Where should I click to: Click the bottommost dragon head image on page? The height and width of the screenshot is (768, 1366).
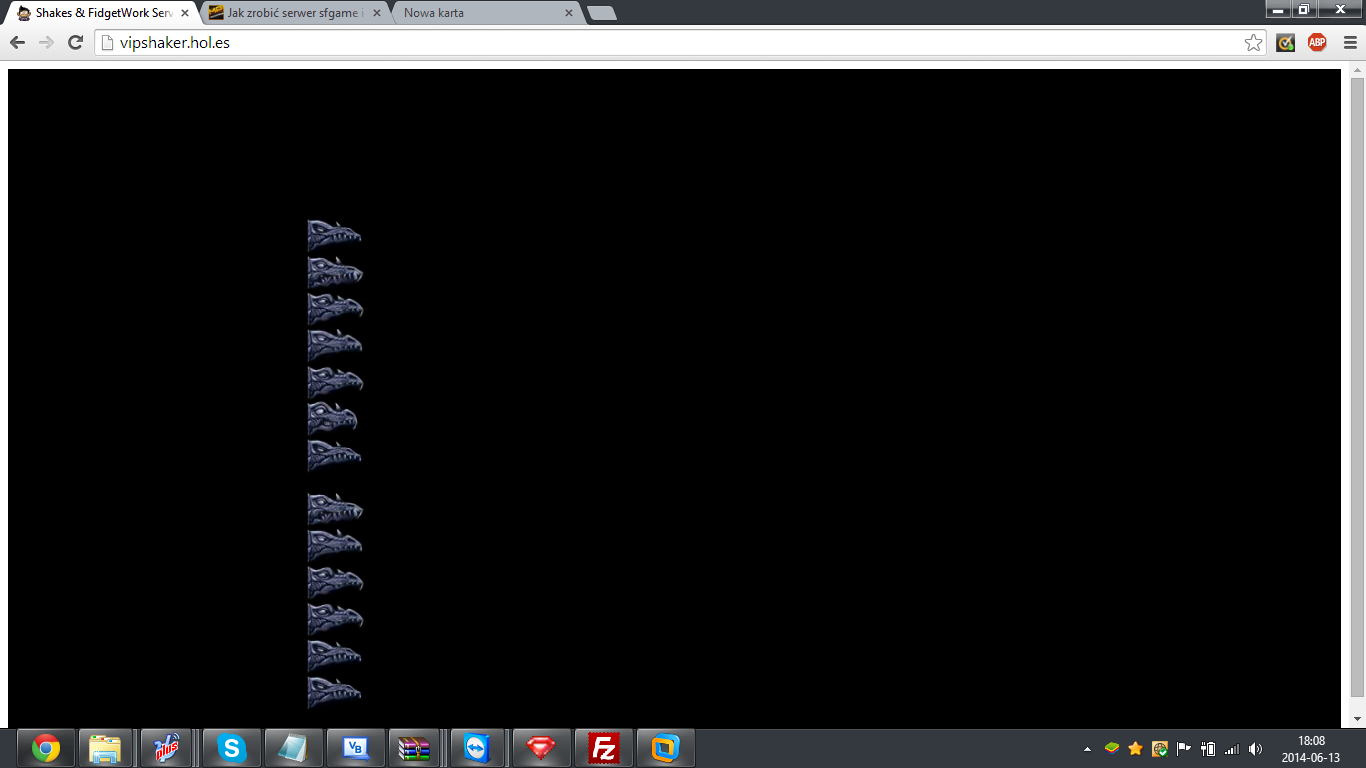(334, 692)
